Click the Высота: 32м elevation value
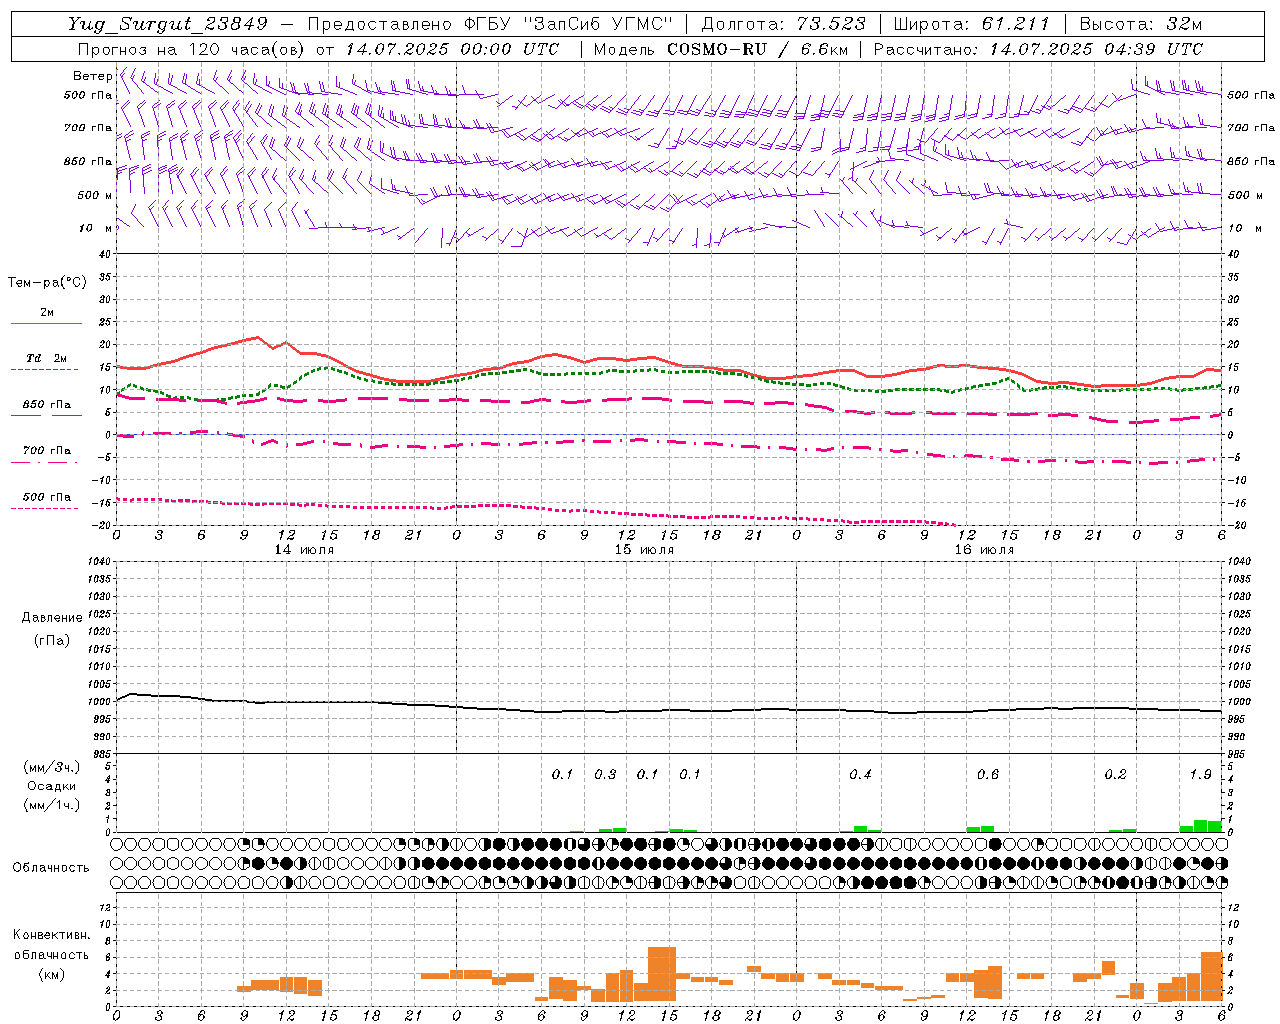Image resolution: width=1280 pixels, height=1024 pixels. coord(1141,25)
